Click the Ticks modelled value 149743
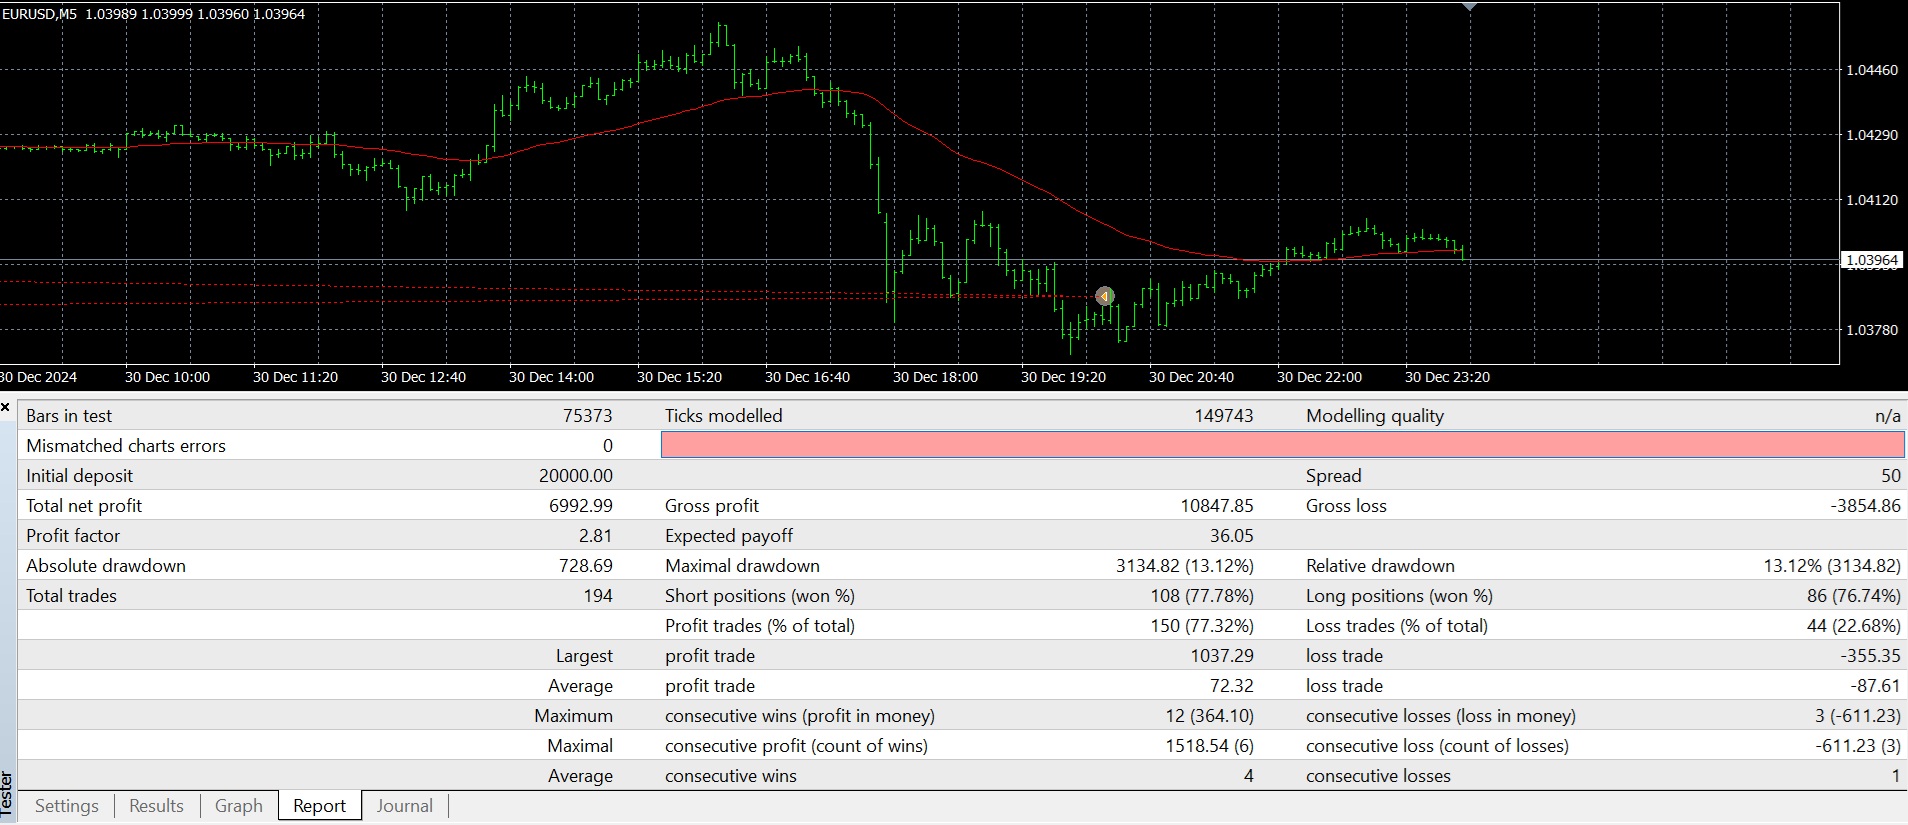The width and height of the screenshot is (1908, 825). pyautogui.click(x=1223, y=416)
